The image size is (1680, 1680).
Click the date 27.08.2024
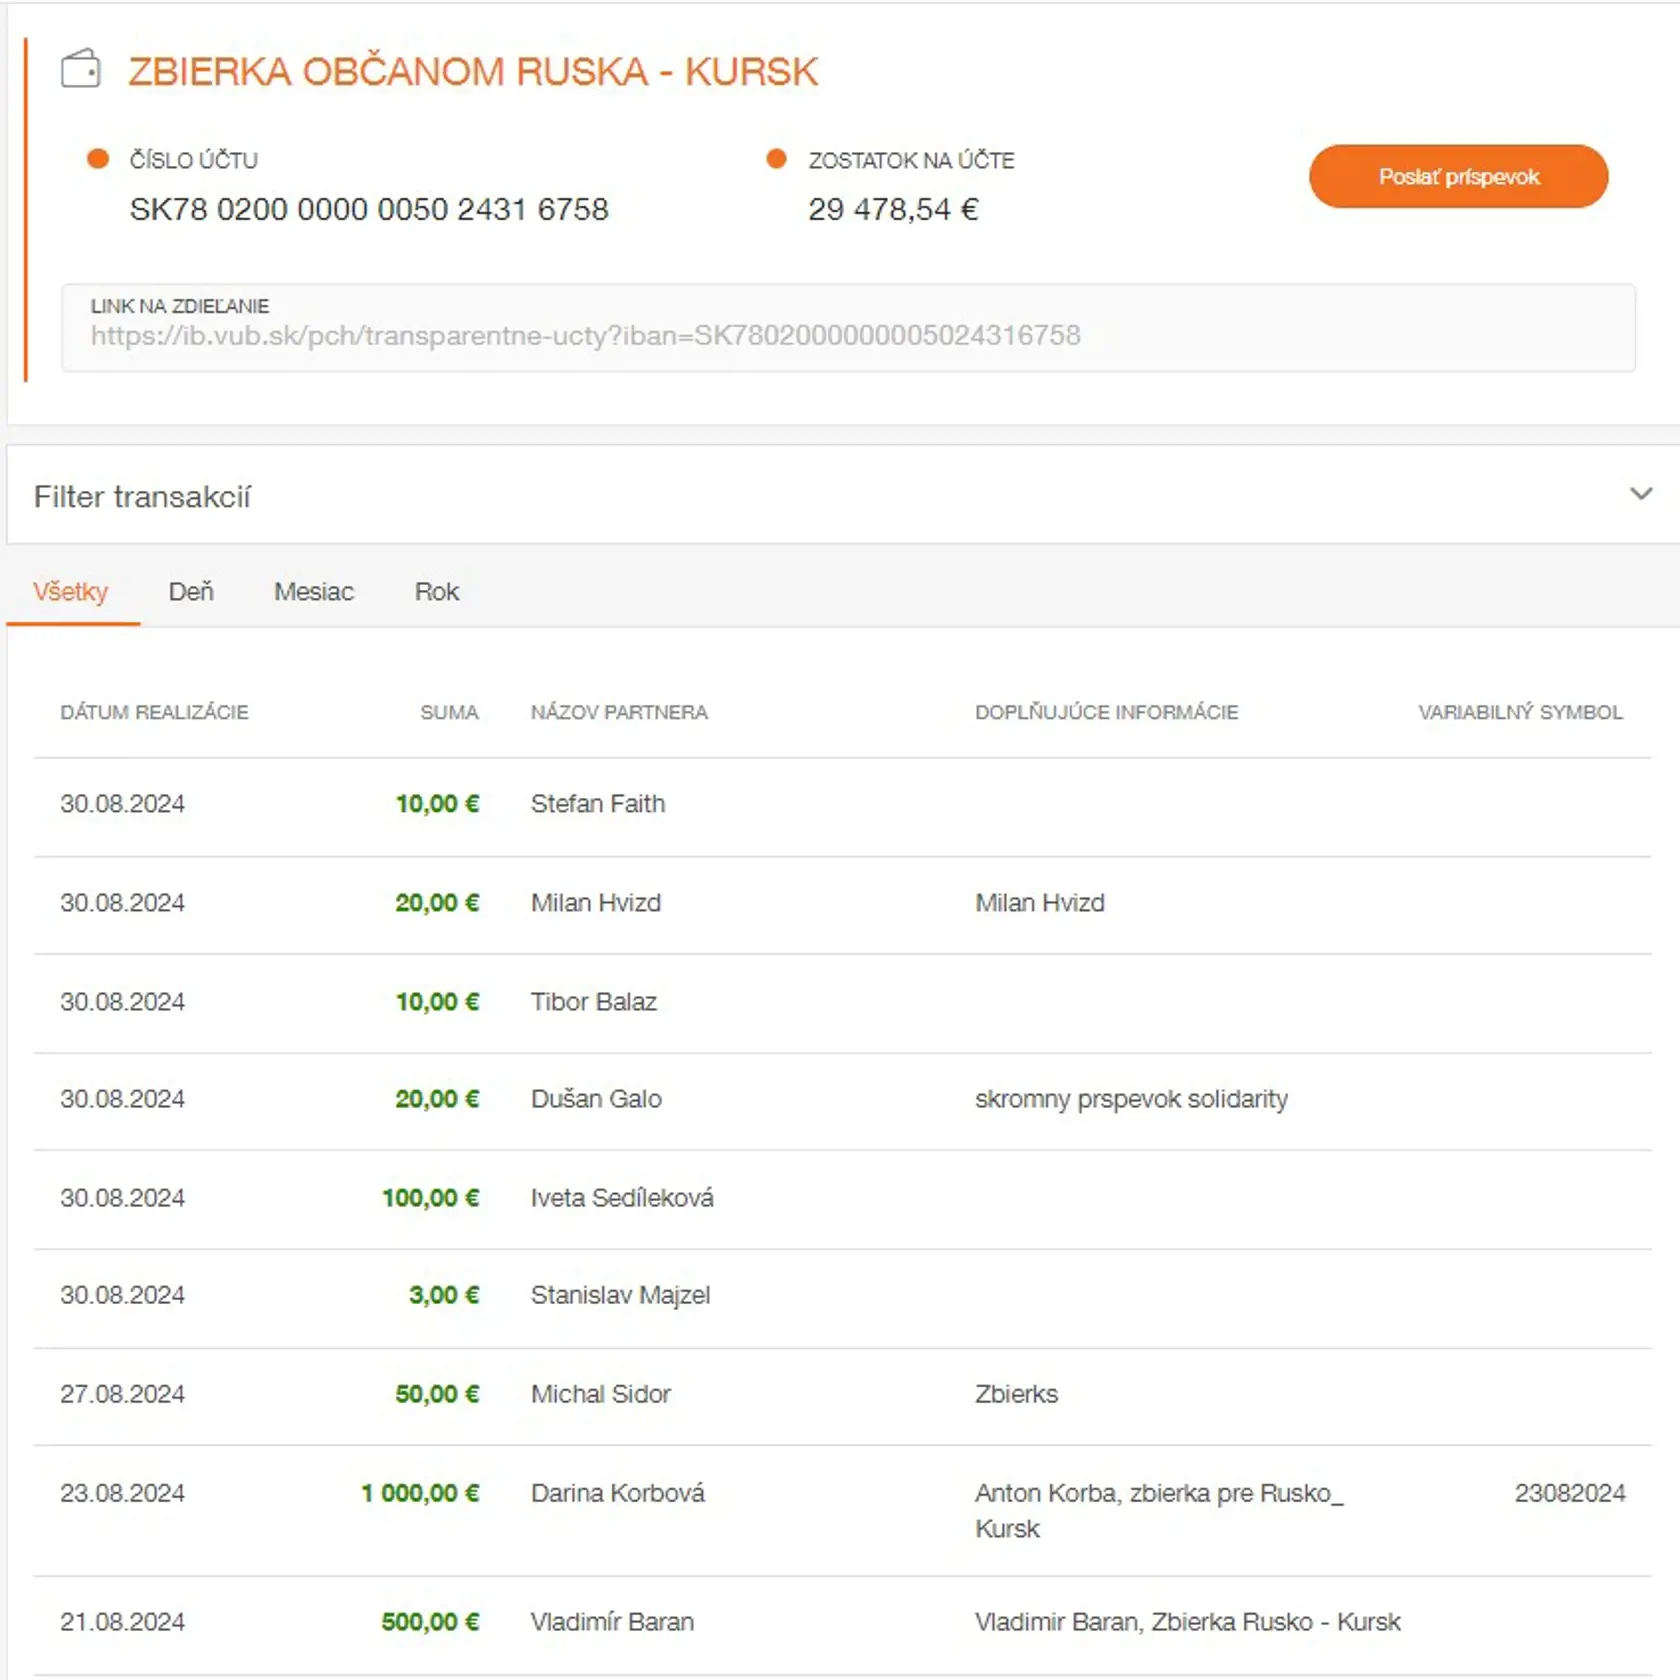pyautogui.click(x=122, y=1394)
